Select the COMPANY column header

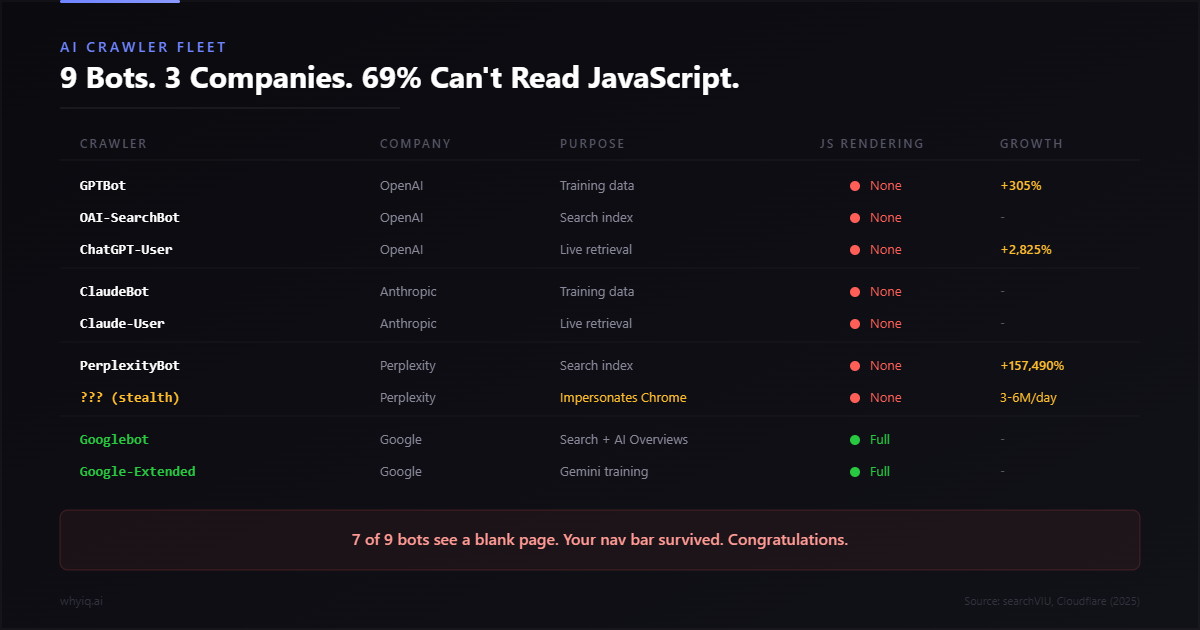415,144
